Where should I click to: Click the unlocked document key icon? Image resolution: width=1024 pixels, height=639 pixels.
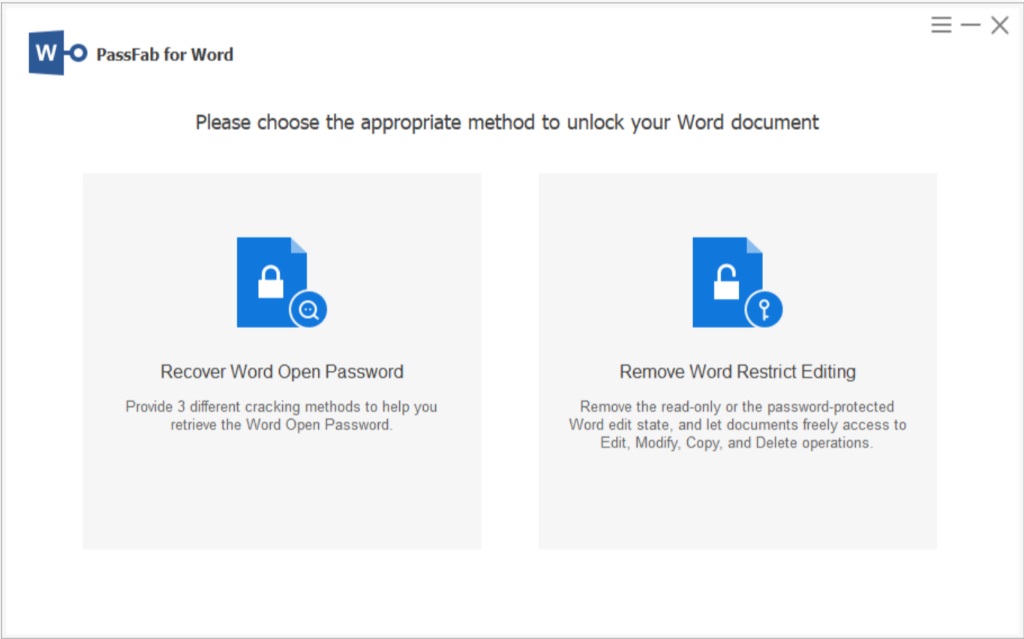tap(737, 282)
